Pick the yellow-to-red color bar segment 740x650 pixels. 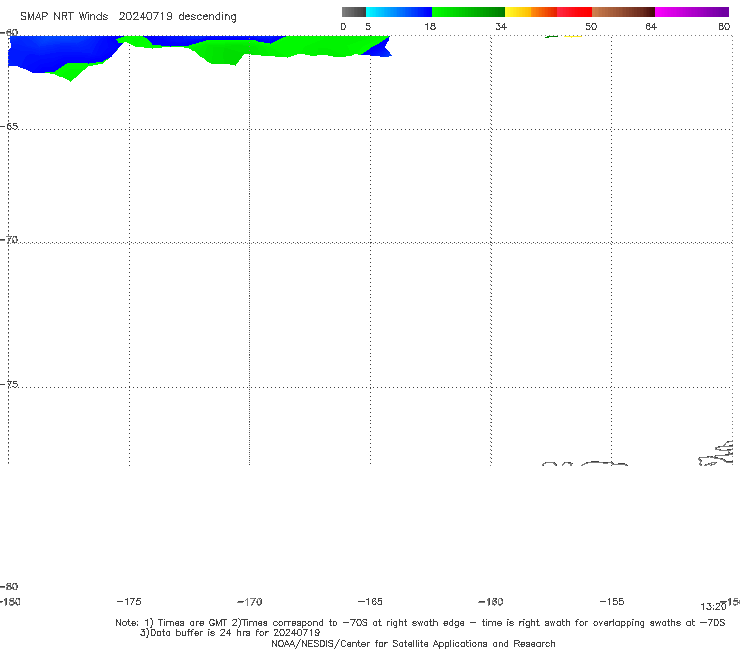click(x=548, y=12)
